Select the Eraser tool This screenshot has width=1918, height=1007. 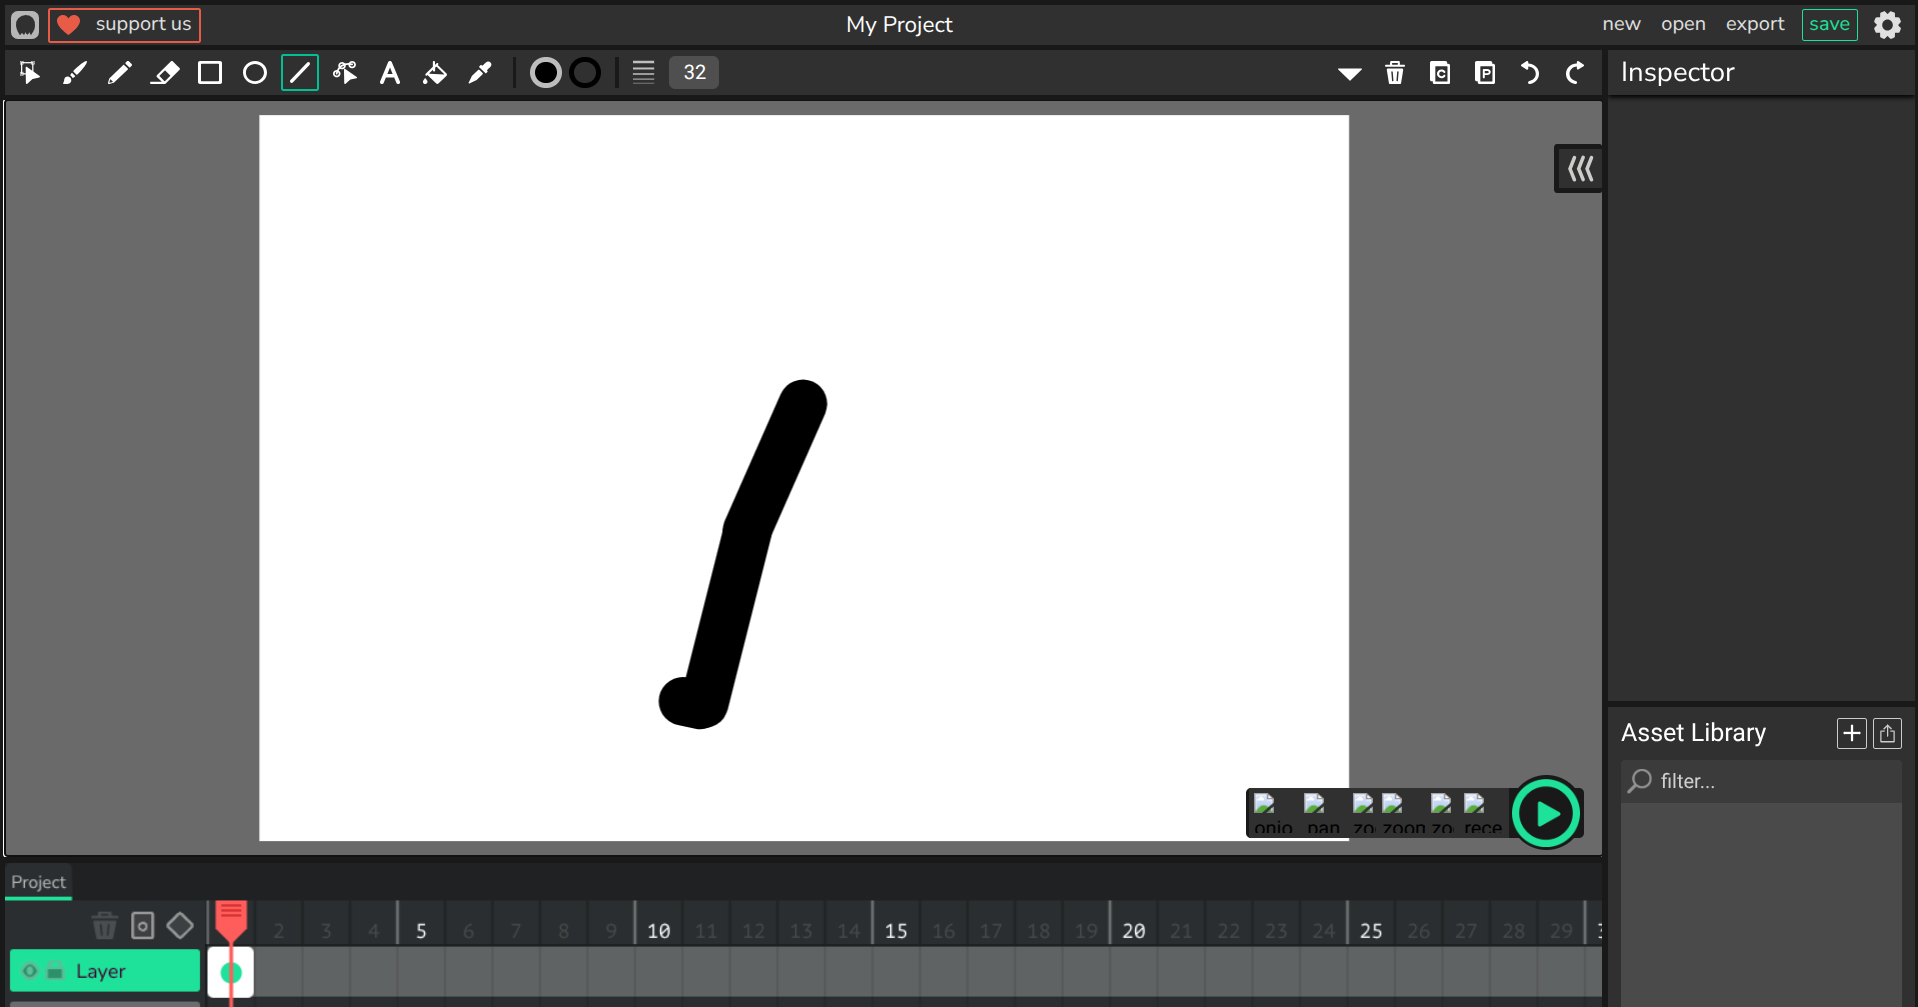click(x=165, y=73)
